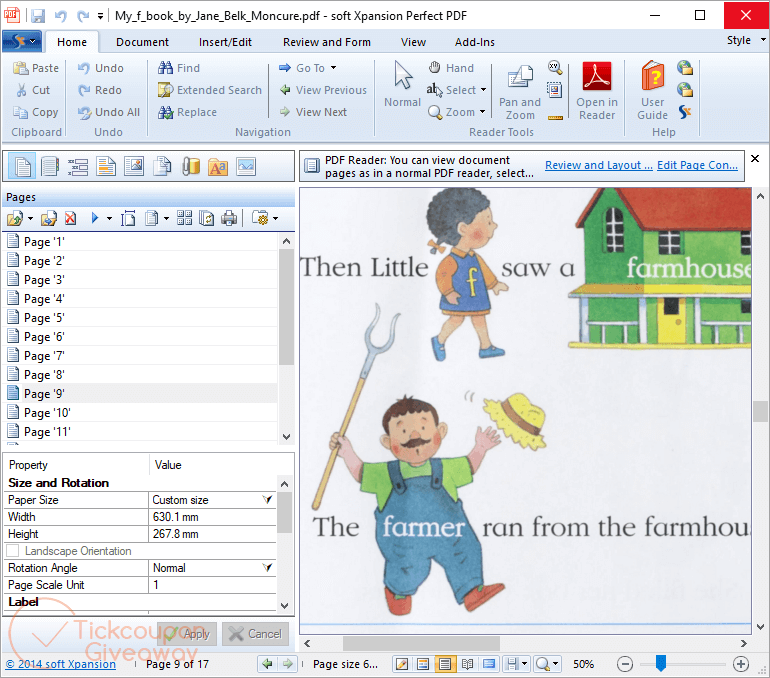Open Extended Search
This screenshot has height=678, width=770.
tap(210, 90)
